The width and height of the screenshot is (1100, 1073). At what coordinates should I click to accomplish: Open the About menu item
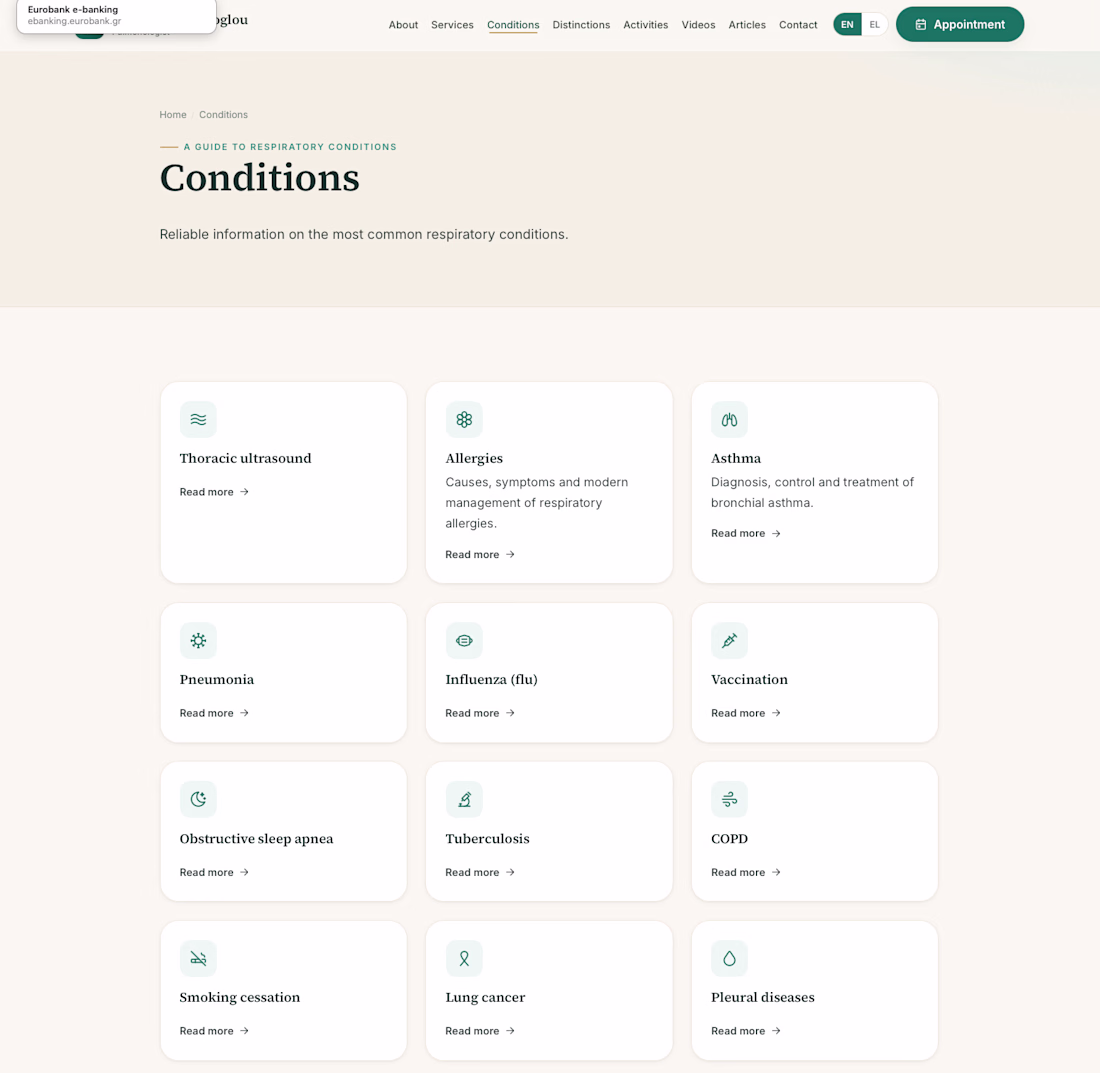(x=403, y=25)
